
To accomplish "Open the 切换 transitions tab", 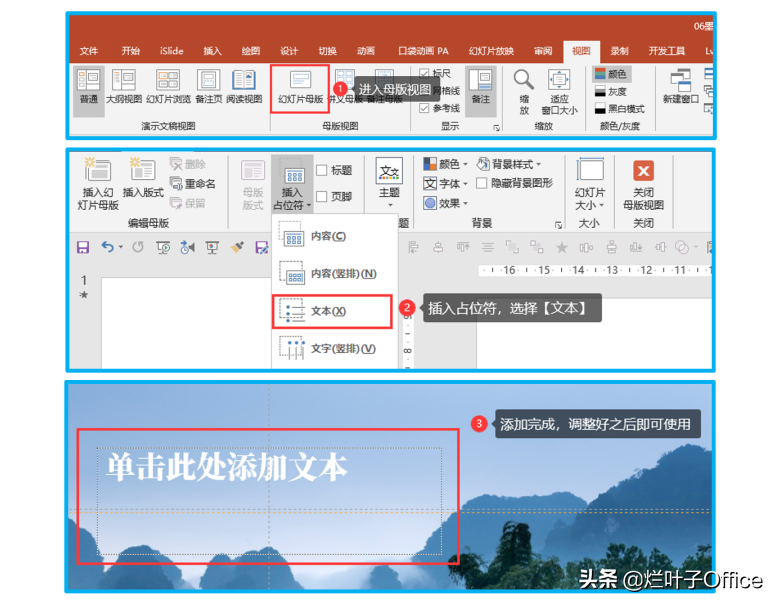I will tap(327, 51).
